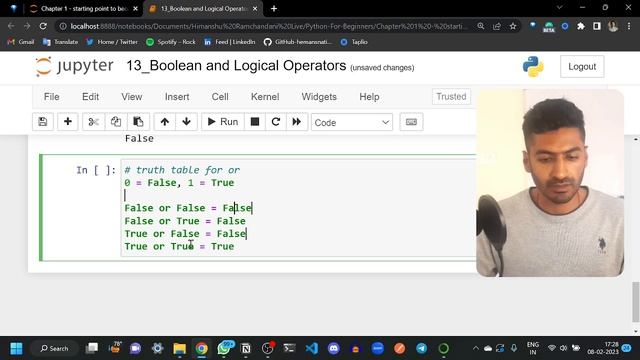This screenshot has width=640, height=360.
Task: Click the Jupyter logo
Action: (74, 66)
